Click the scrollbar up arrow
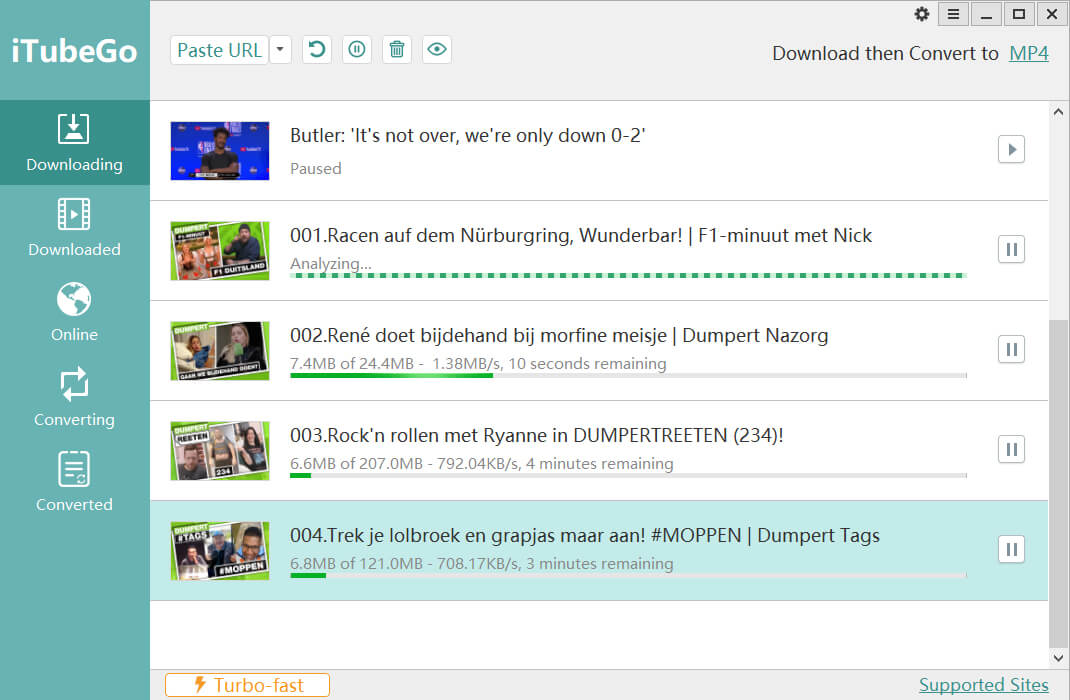This screenshot has height=700, width=1070. (x=1058, y=112)
